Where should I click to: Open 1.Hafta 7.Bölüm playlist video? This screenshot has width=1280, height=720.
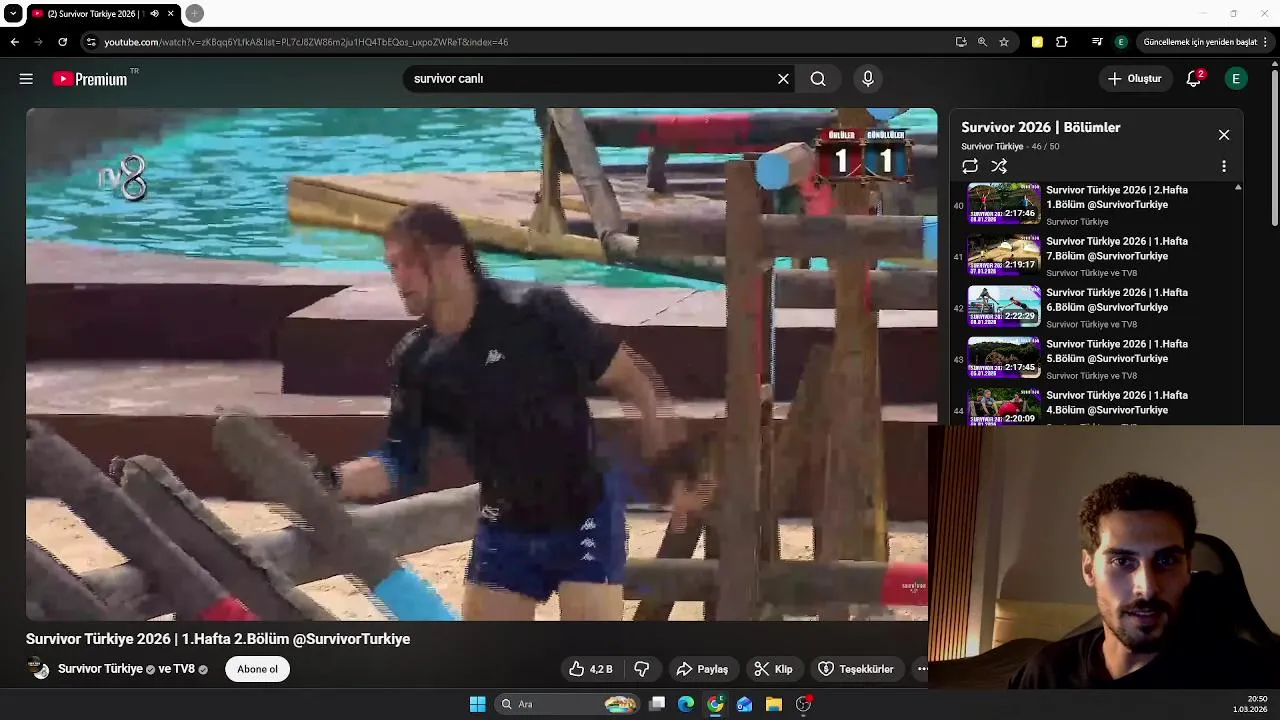(x=1095, y=257)
